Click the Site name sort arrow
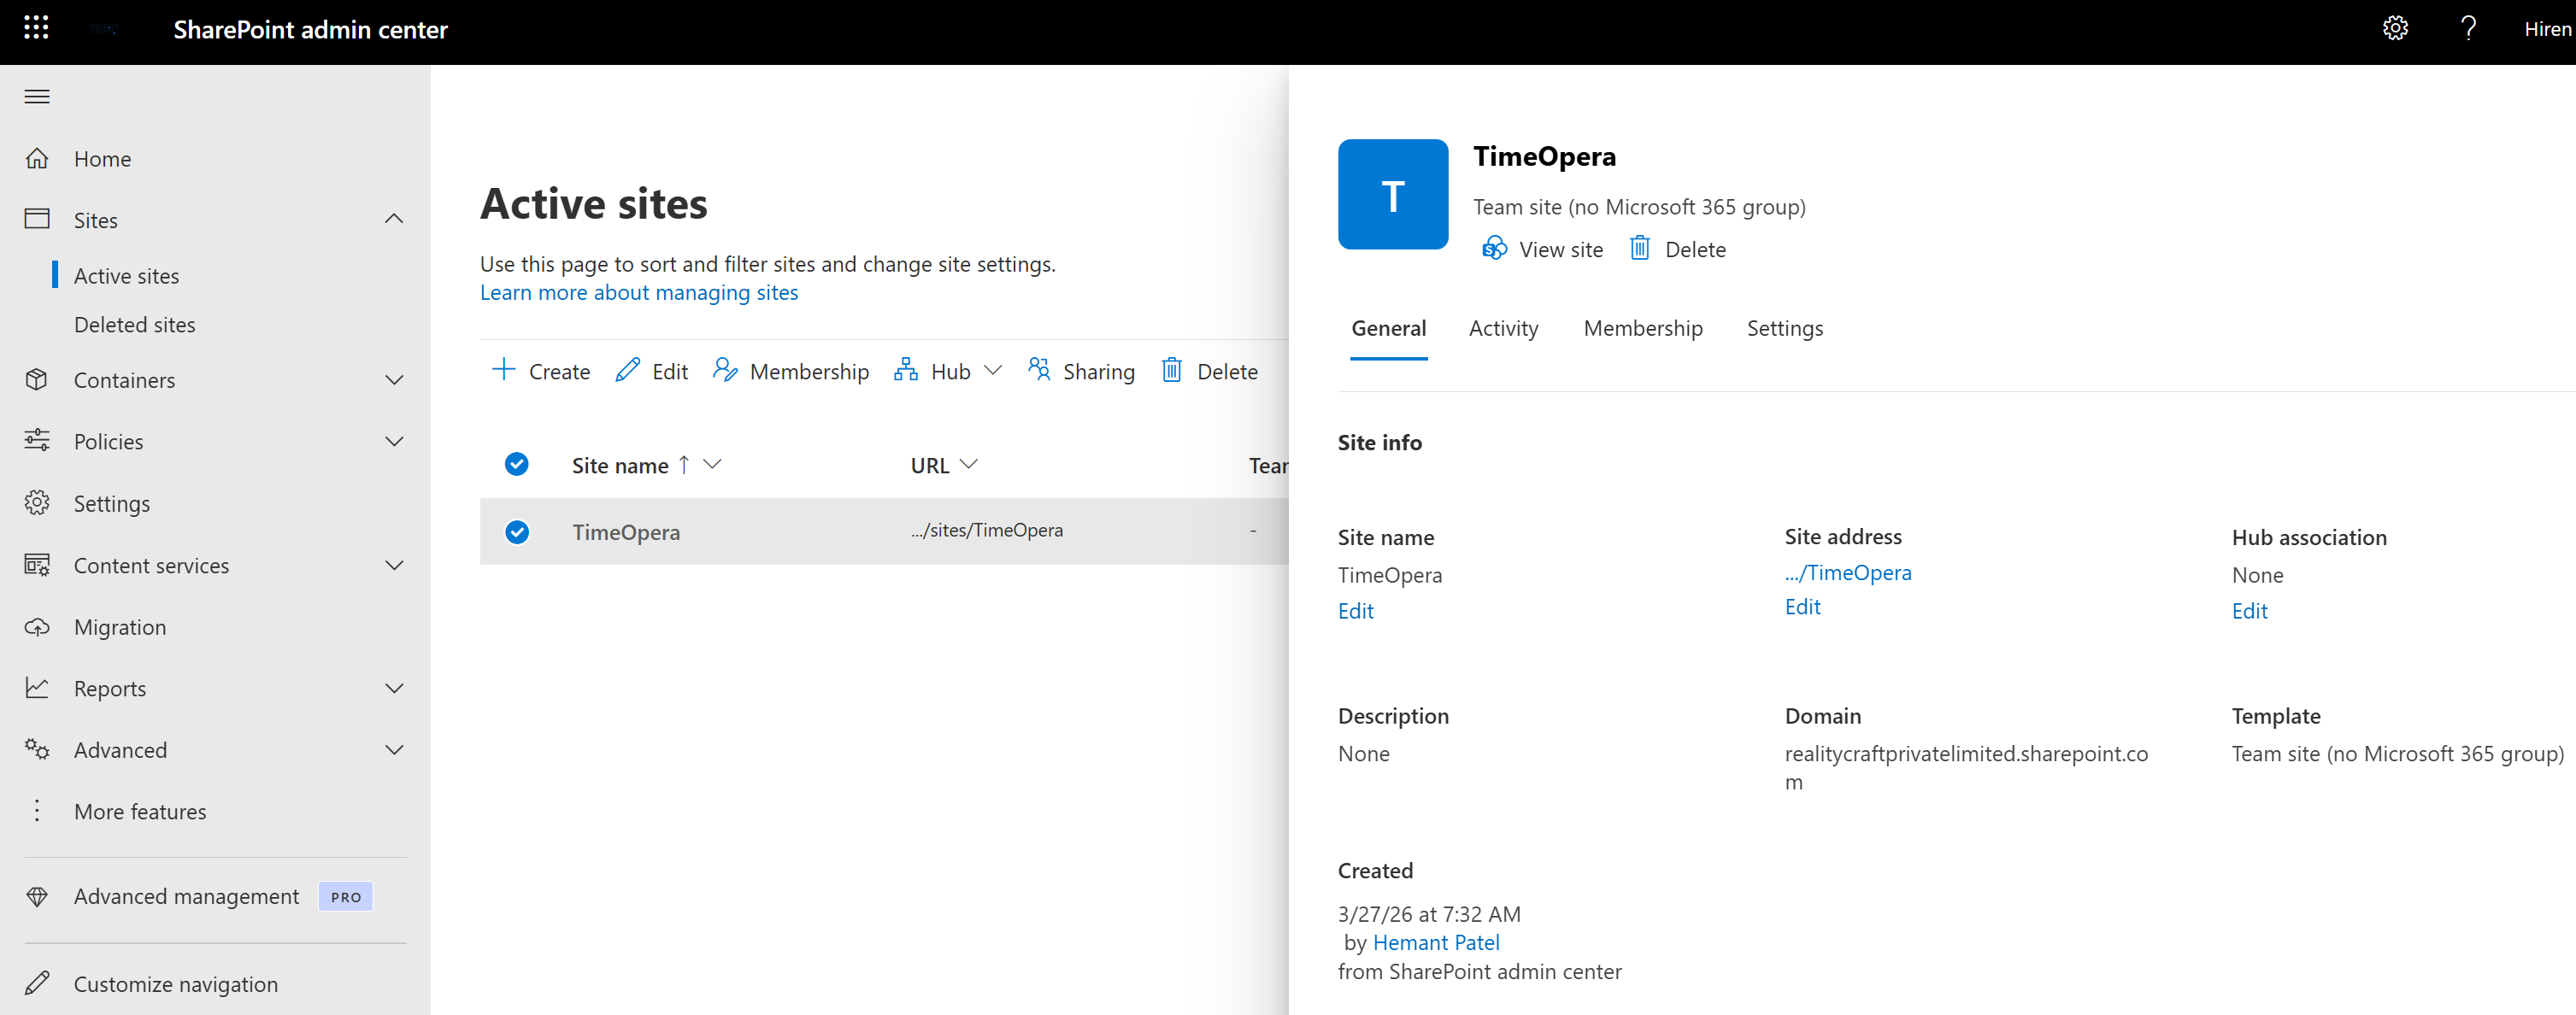This screenshot has width=2576, height=1015. (684, 464)
